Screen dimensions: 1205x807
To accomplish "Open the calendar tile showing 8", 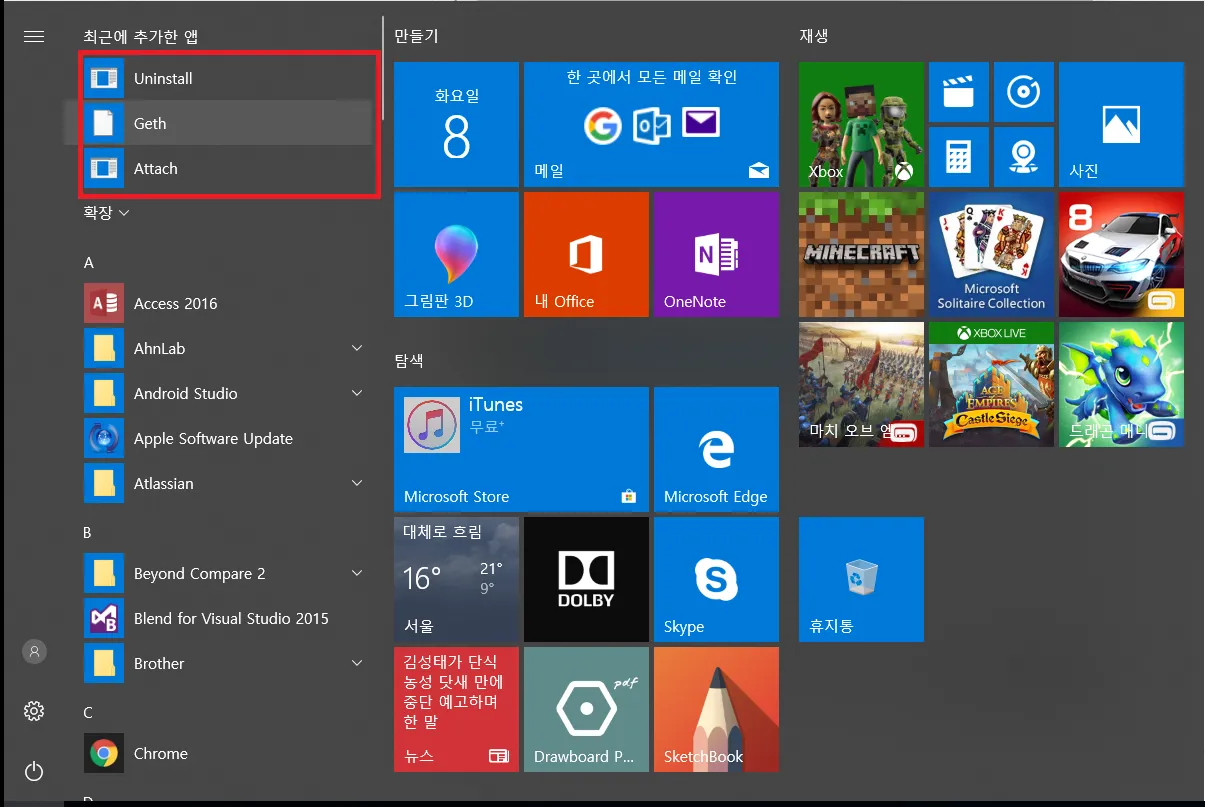I will (456, 124).
